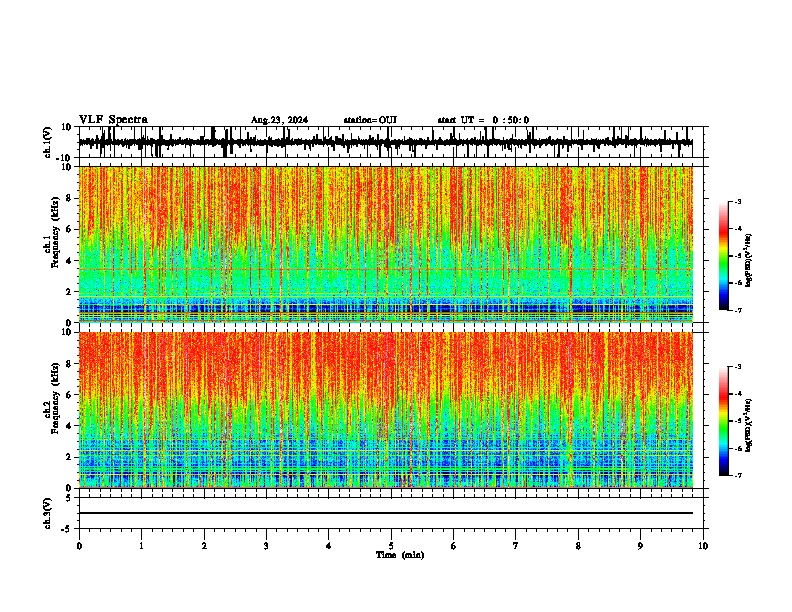Click the "3" tick on the time axis
Viewport: 792px width, 612px height.
pos(266,546)
